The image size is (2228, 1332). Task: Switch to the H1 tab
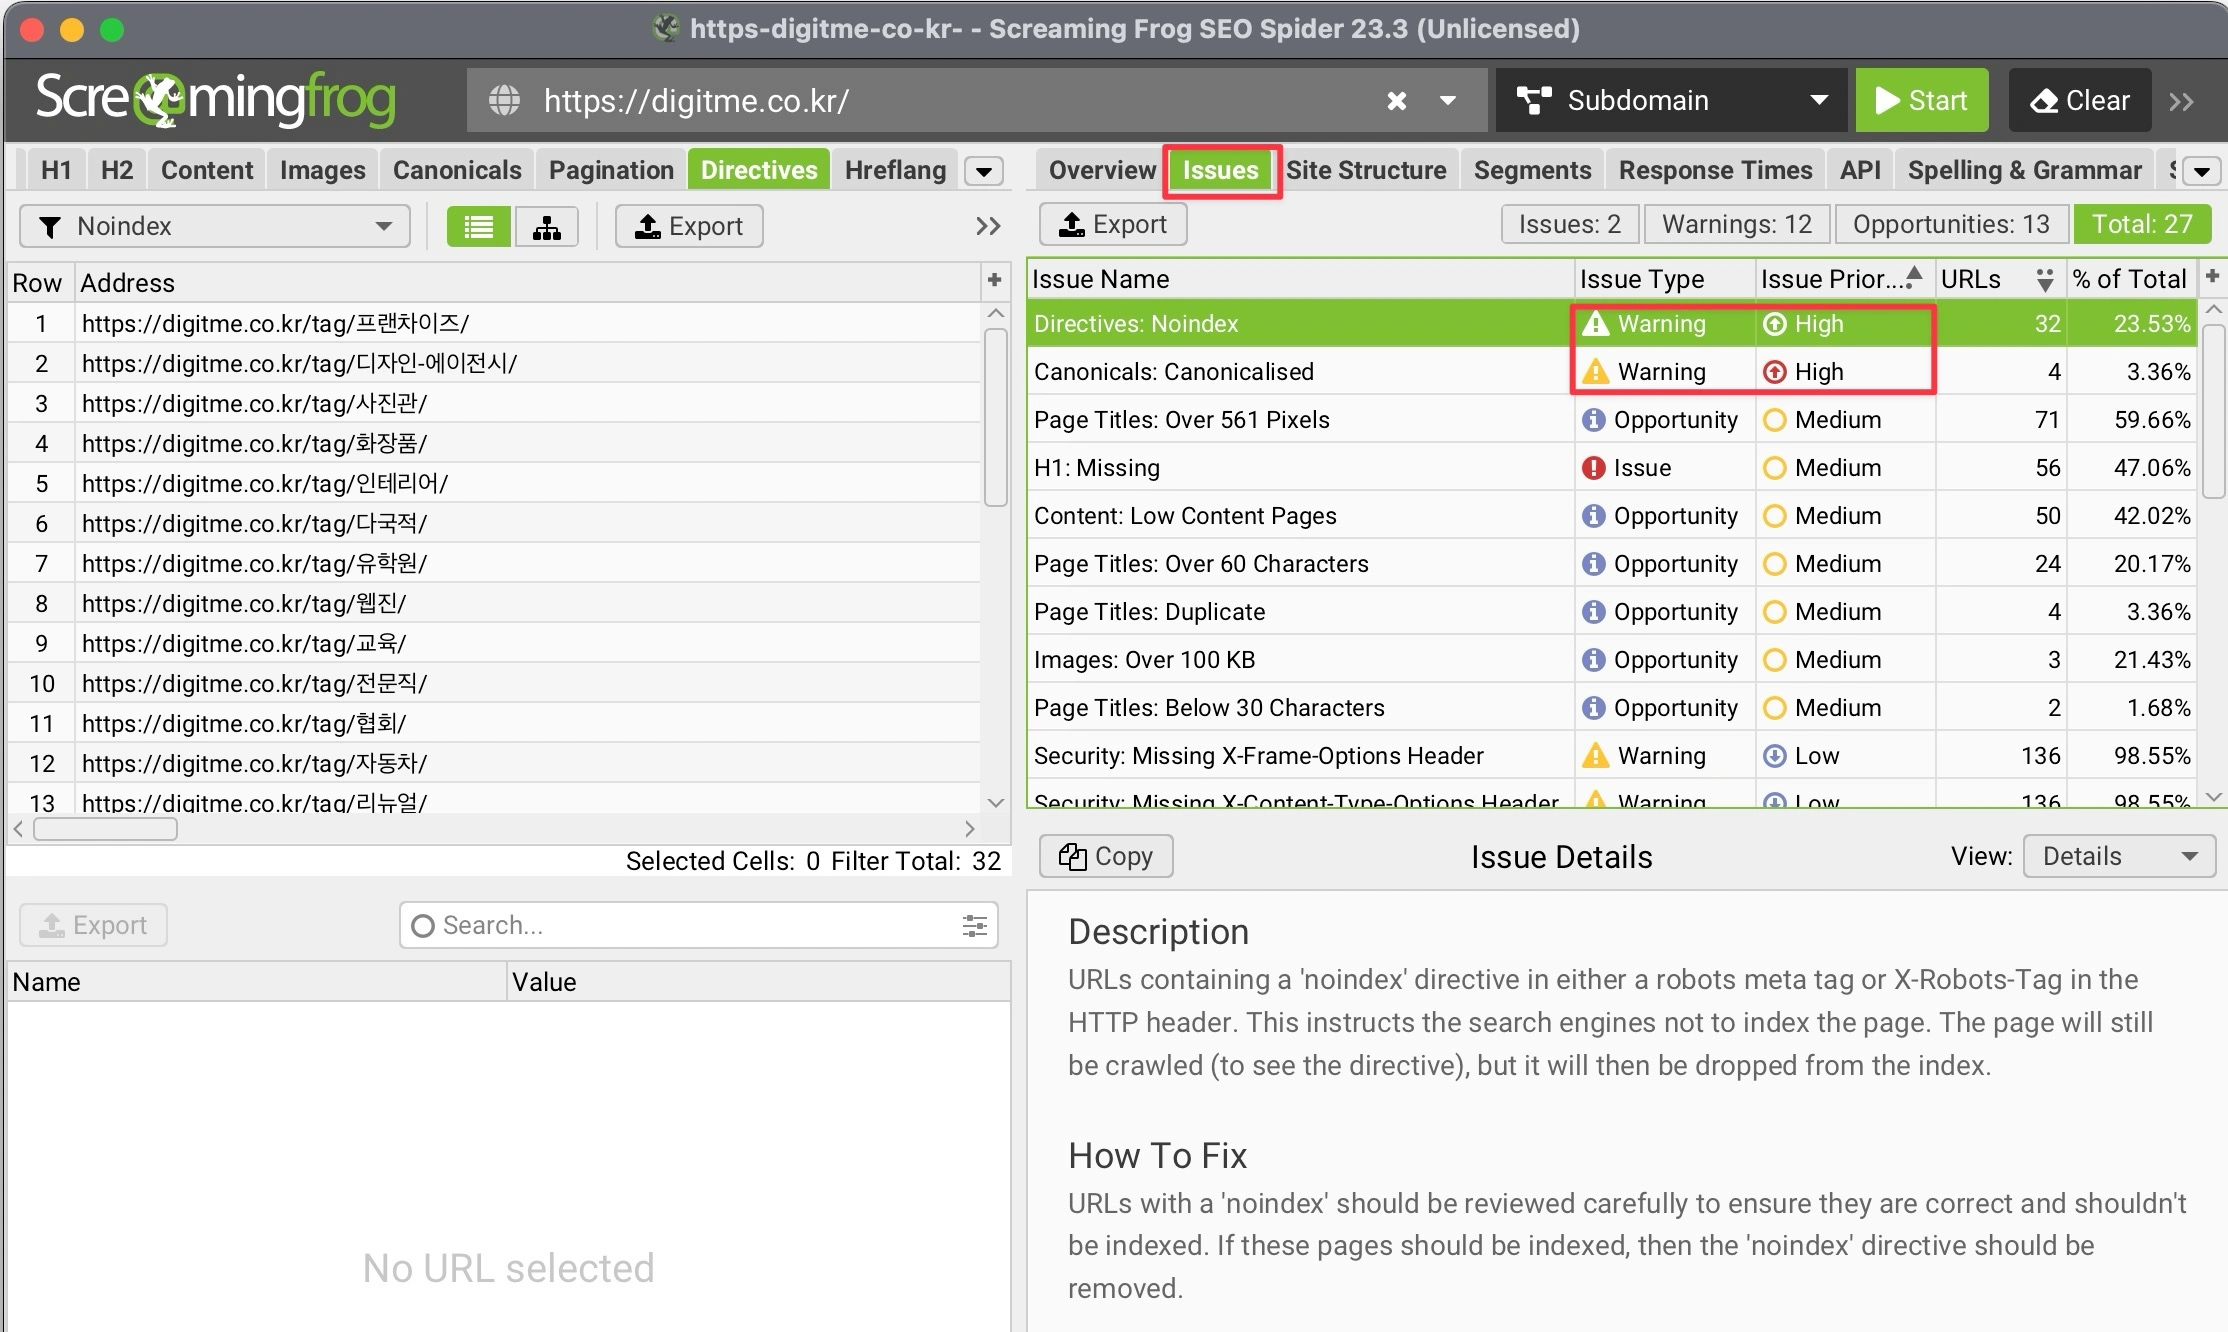tap(56, 170)
